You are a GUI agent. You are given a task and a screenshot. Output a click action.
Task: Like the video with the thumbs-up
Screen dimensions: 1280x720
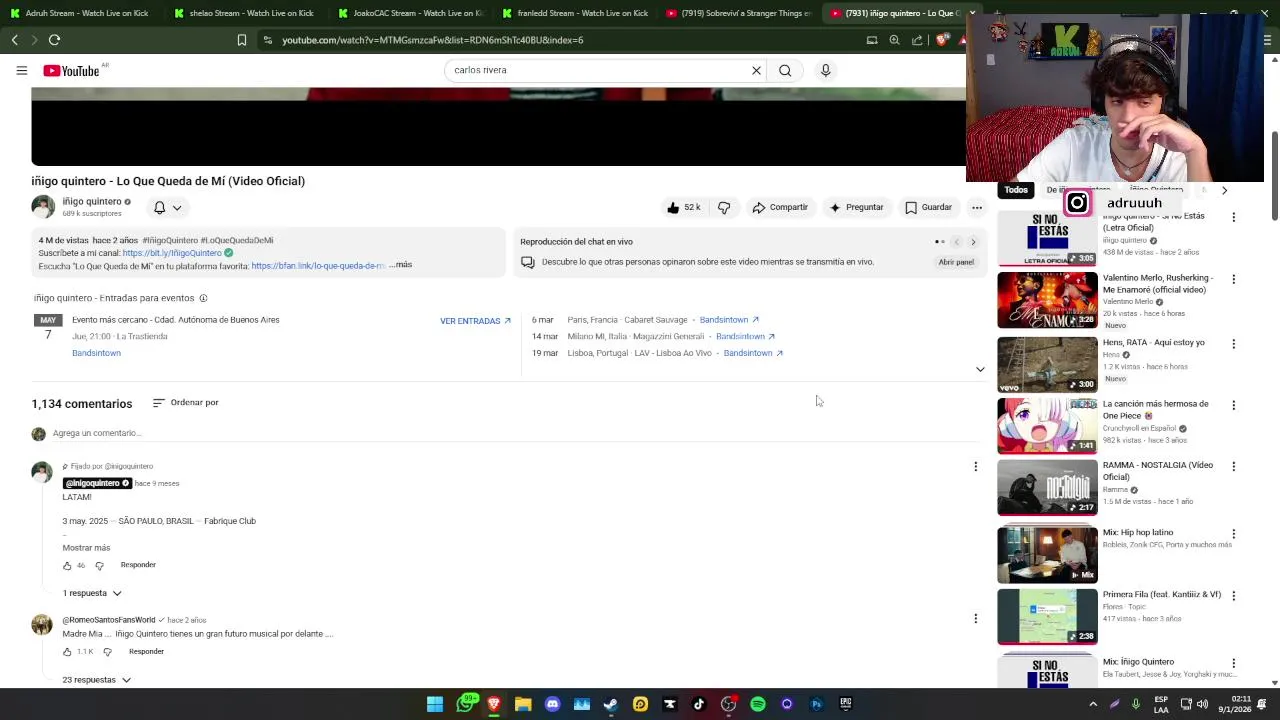coord(683,207)
